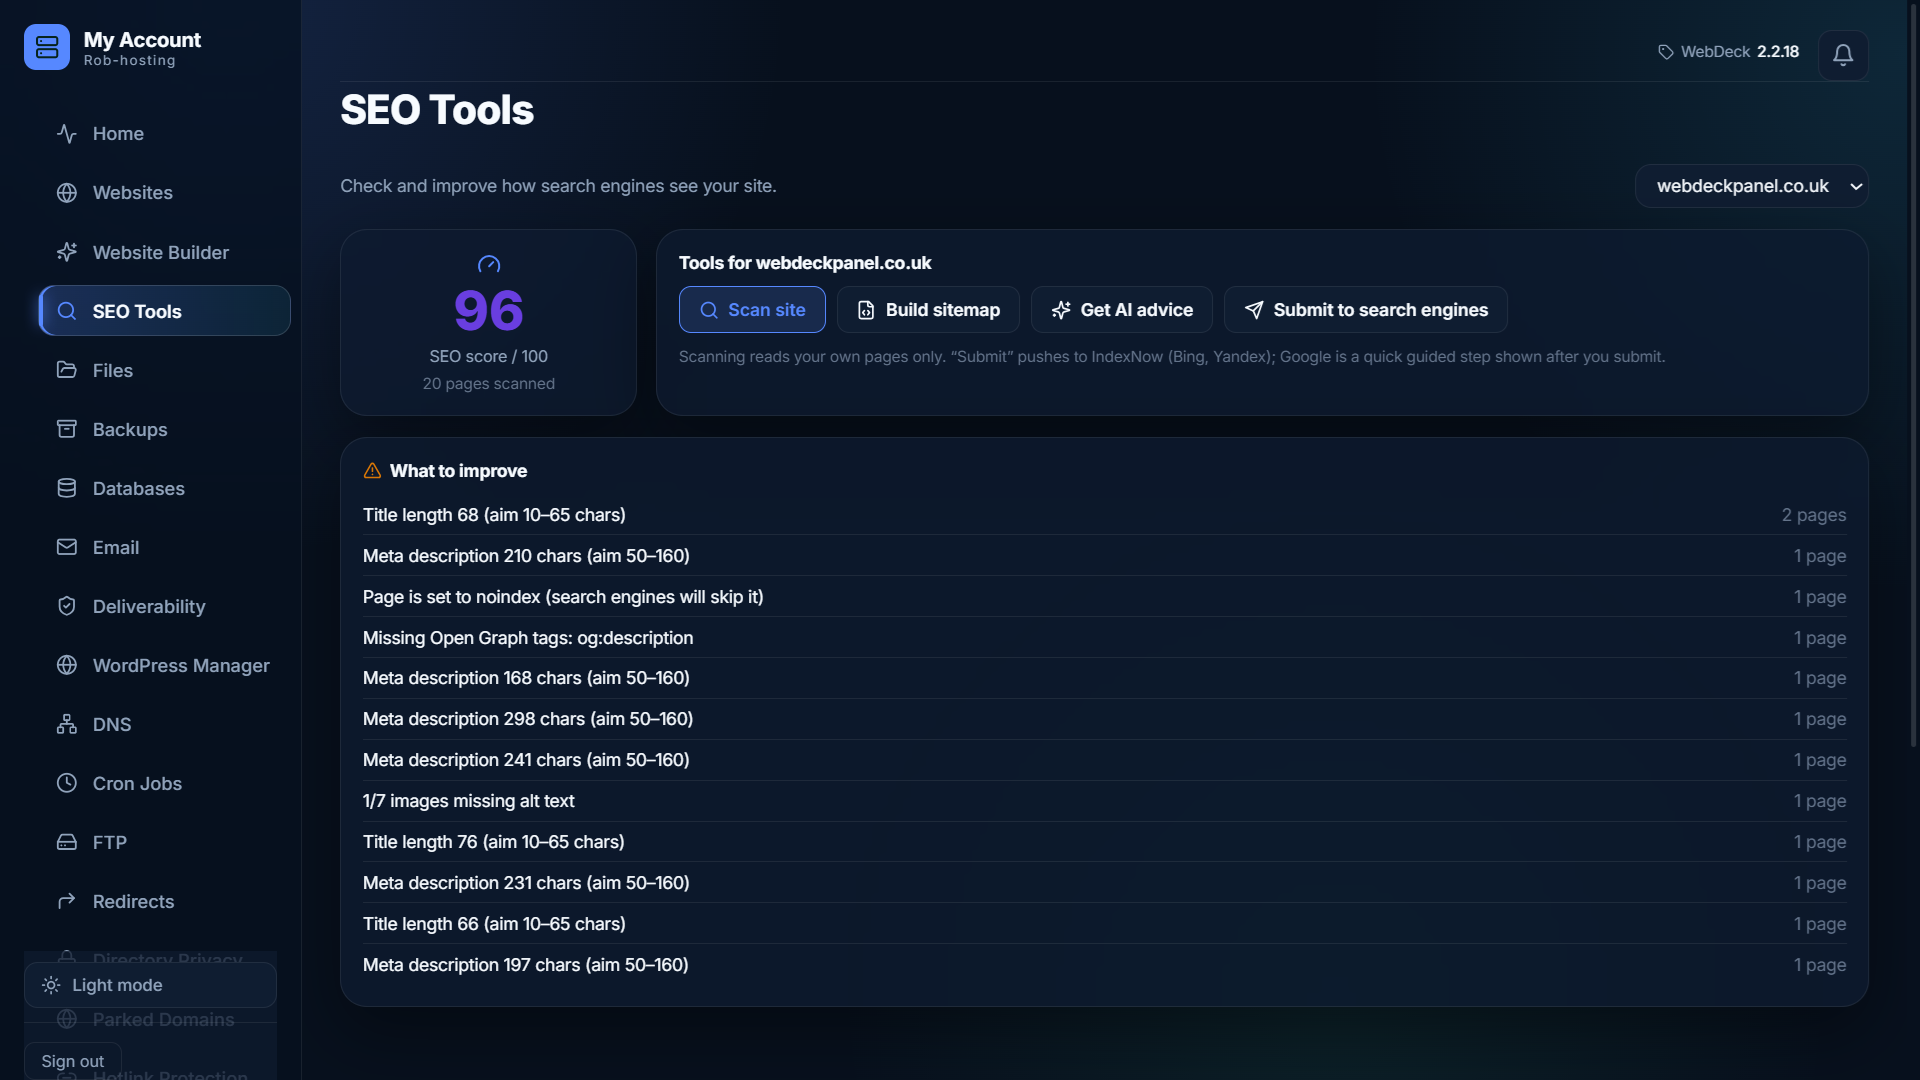1920x1080 pixels.
Task: Click the Scan site button
Action: click(752, 310)
